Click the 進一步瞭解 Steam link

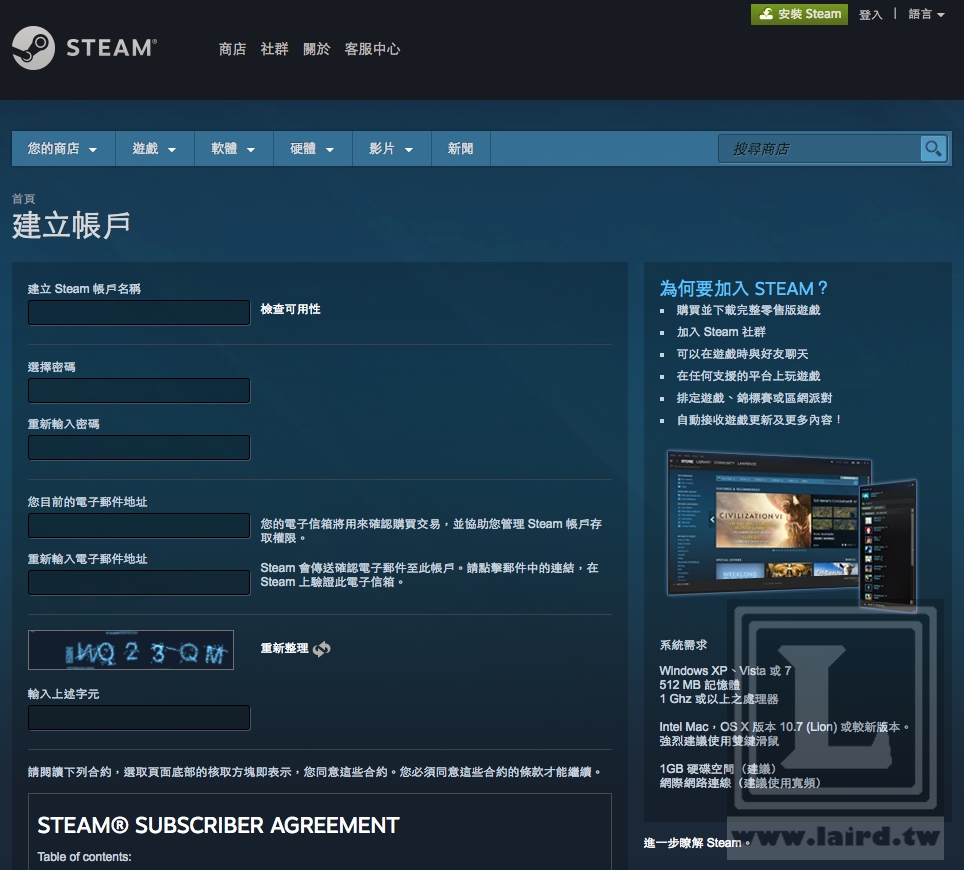point(693,843)
